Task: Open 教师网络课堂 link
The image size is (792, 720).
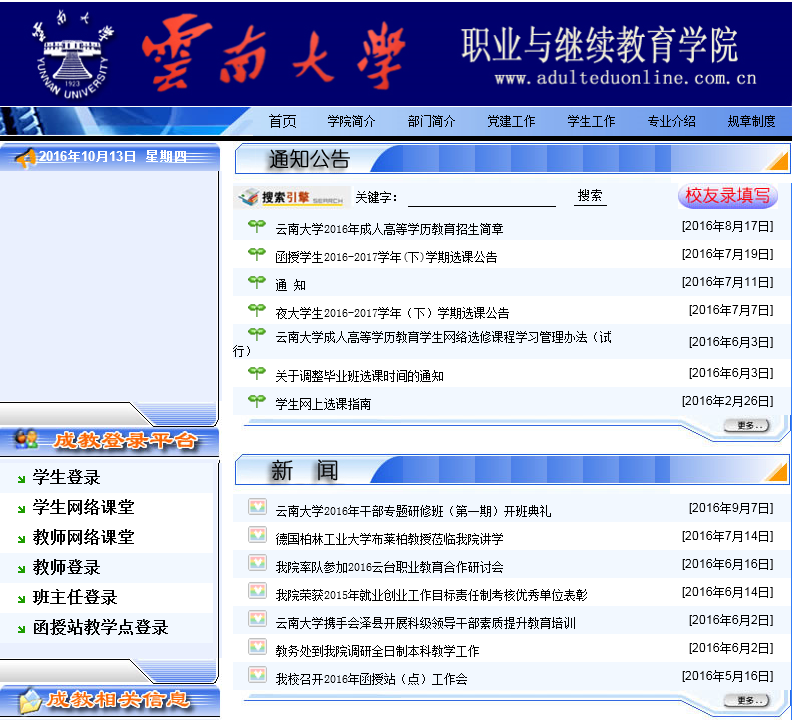Action: click(84, 537)
